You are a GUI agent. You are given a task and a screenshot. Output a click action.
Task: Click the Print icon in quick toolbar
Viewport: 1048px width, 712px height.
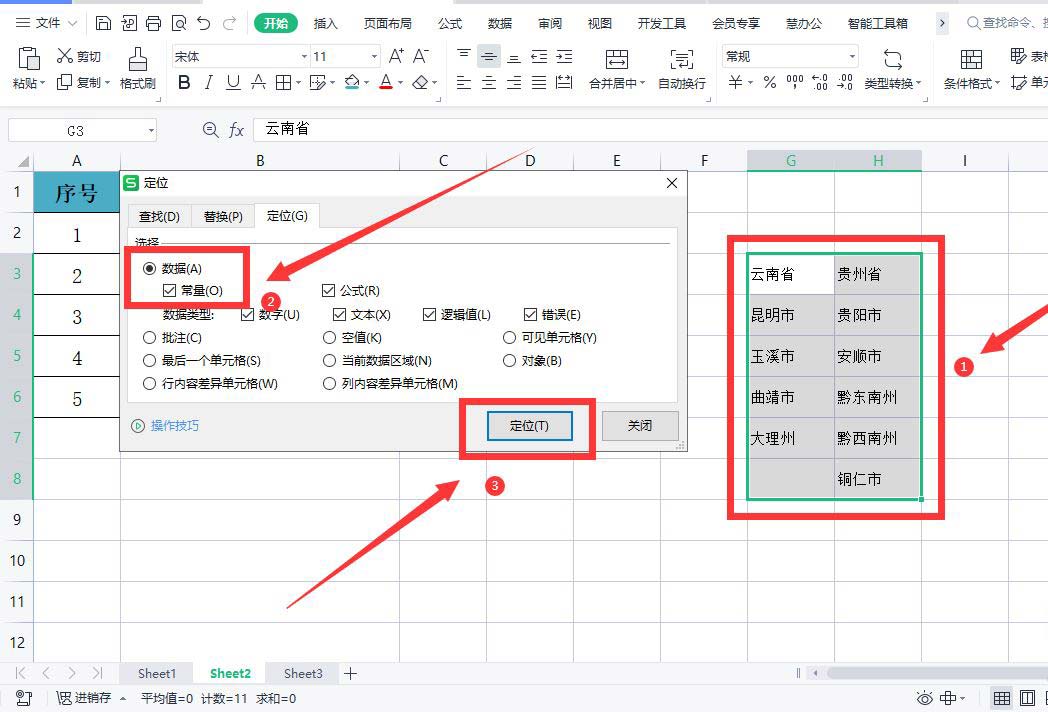pos(154,23)
